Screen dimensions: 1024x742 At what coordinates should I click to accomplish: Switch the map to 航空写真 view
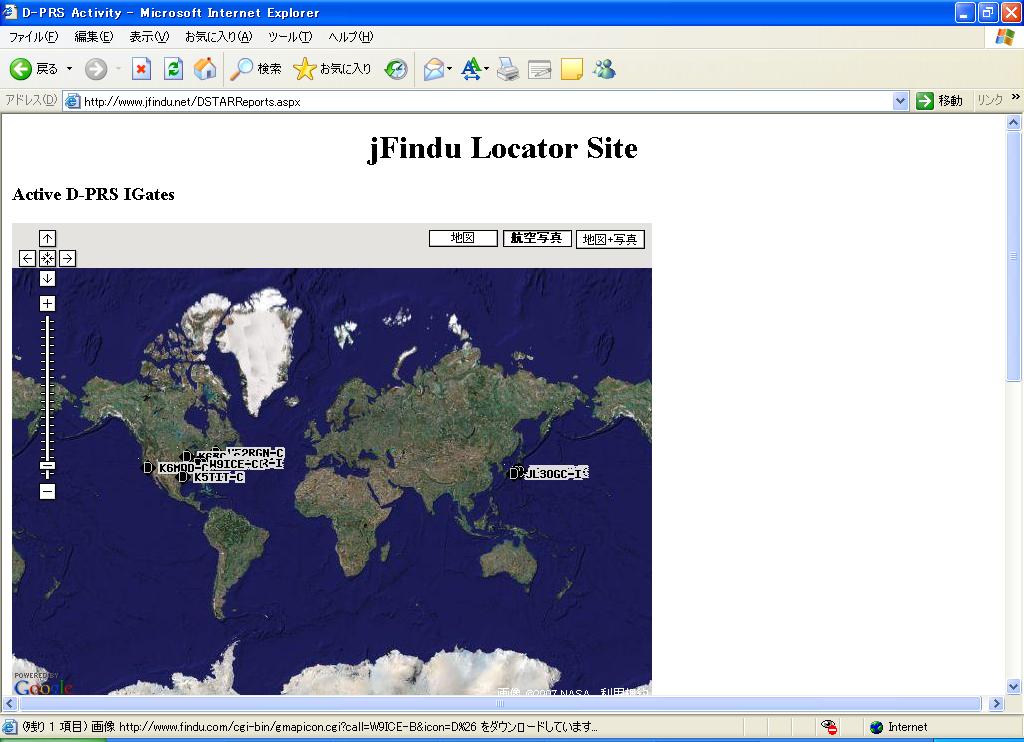537,238
